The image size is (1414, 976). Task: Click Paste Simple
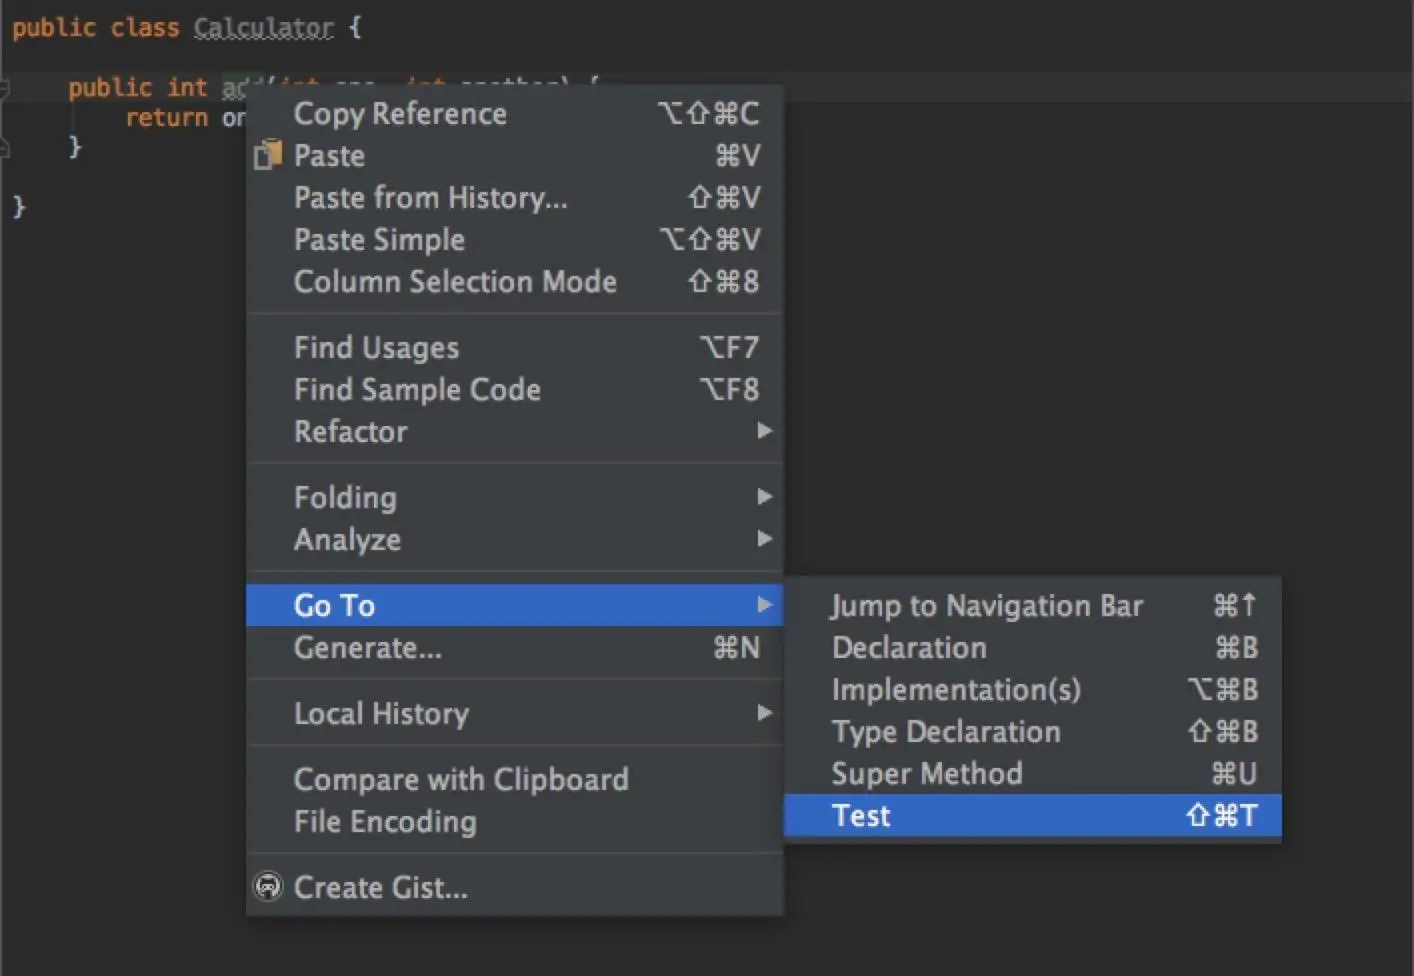379,239
